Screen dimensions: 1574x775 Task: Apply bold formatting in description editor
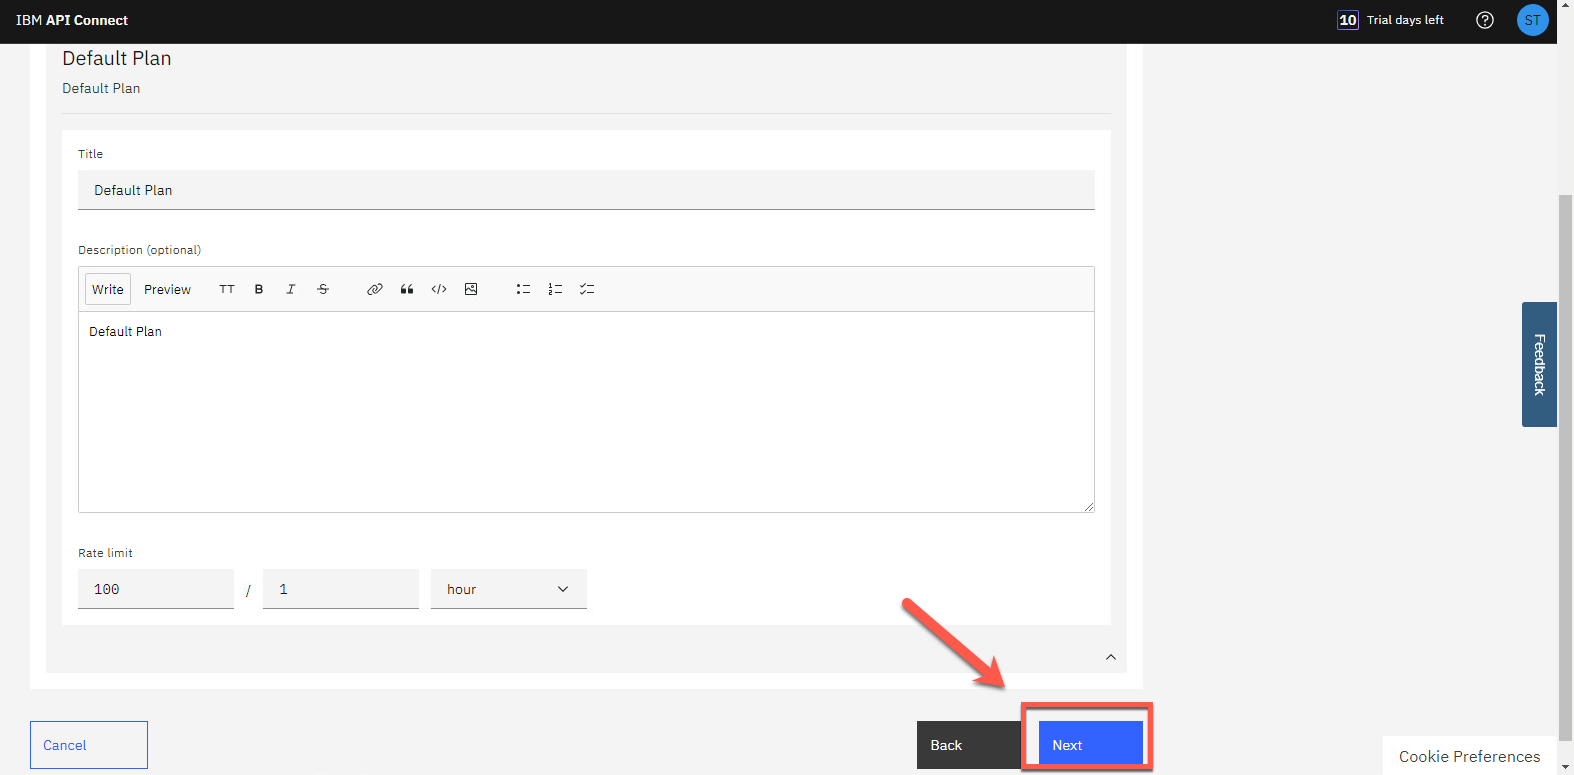[259, 289]
